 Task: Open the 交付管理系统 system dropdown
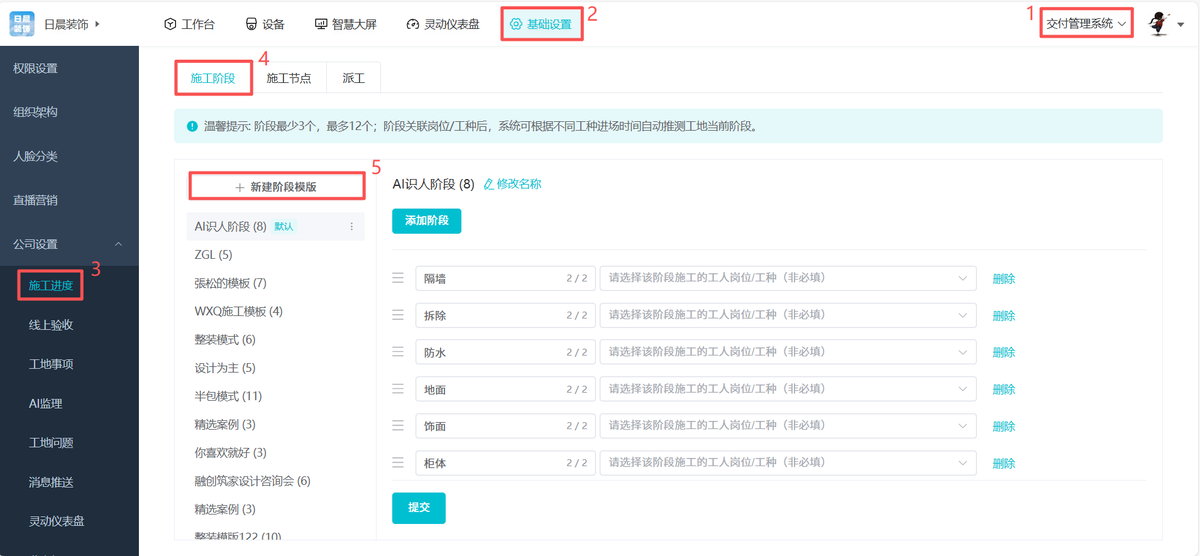(1085, 23)
